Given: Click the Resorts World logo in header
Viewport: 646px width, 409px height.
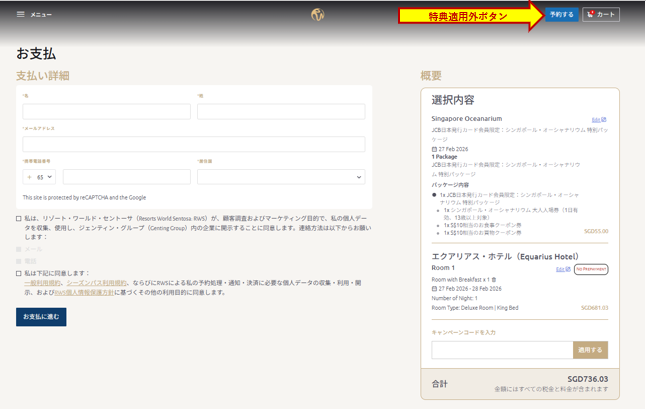Looking at the screenshot, I should (317, 15).
